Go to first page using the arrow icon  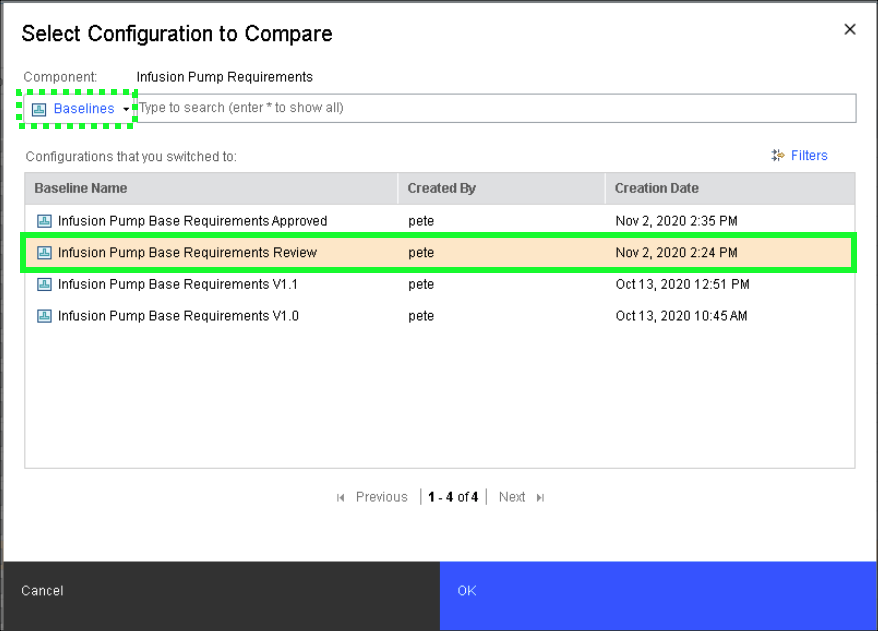[341, 498]
